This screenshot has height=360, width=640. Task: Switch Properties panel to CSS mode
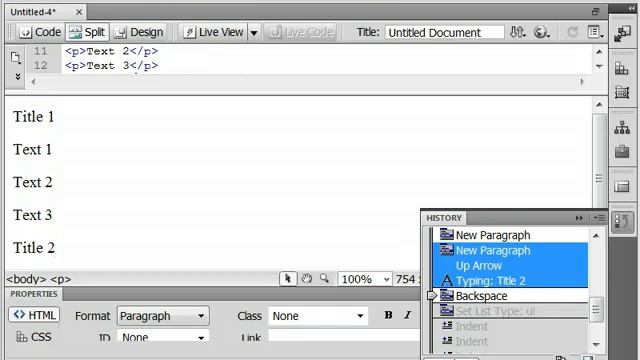pyautogui.click(x=34, y=337)
